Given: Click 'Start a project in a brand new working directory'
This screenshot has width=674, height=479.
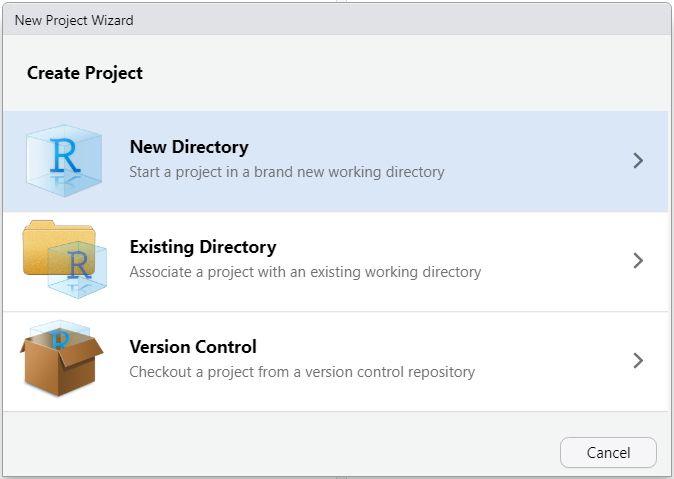Looking at the screenshot, I should pyautogui.click(x=287, y=172).
